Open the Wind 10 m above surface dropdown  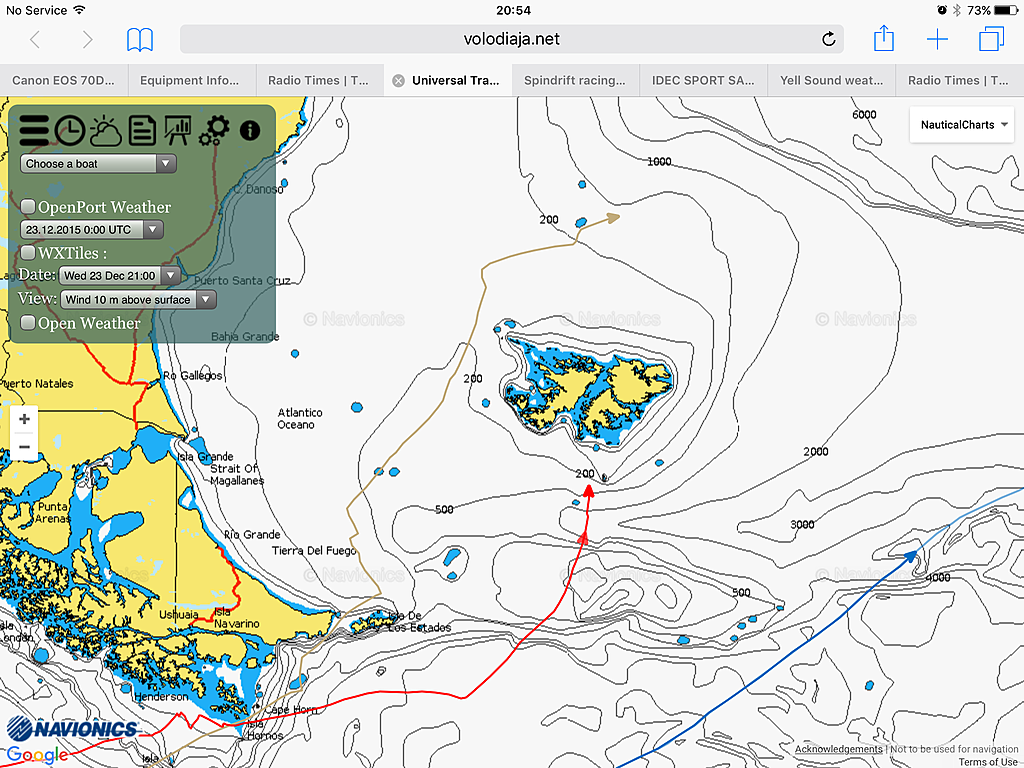[138, 300]
